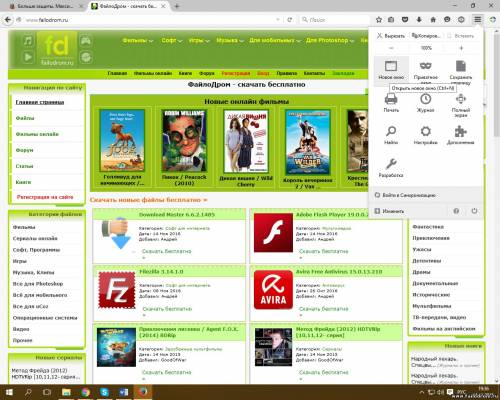Image resolution: width=500 pixels, height=400 pixels.
Task: Click the gamepad icon beside the fd logo
Action: (86, 41)
